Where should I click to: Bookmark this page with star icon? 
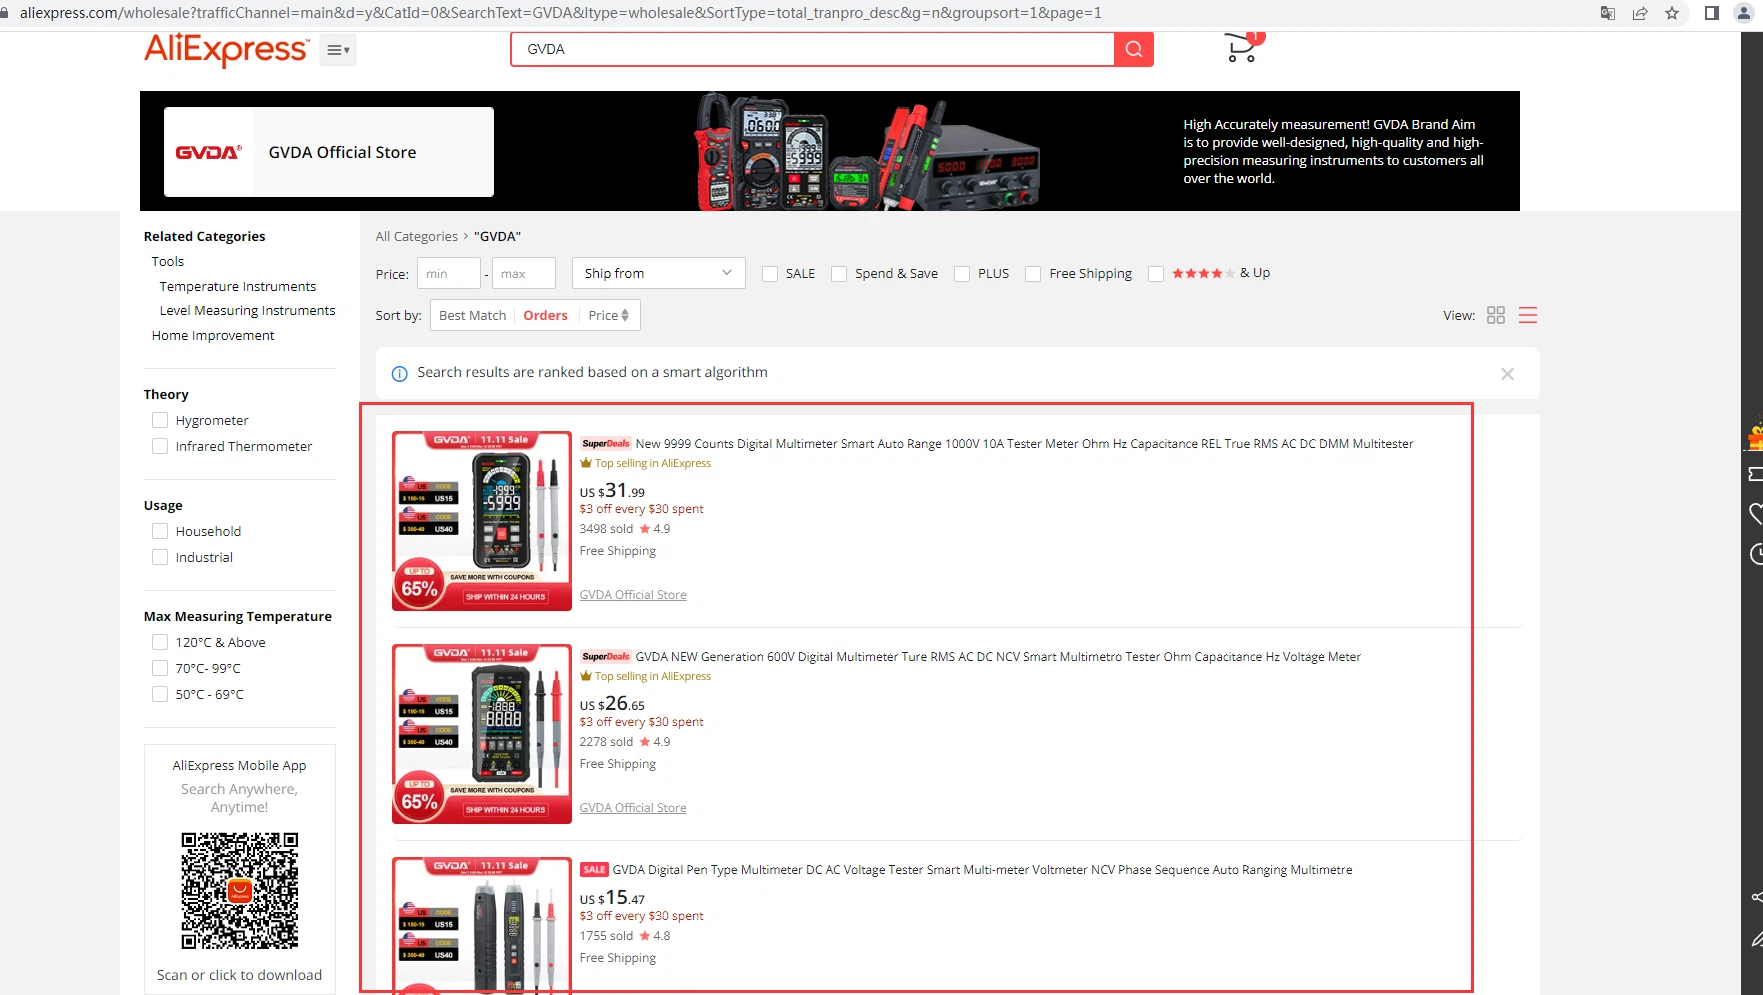(1671, 13)
